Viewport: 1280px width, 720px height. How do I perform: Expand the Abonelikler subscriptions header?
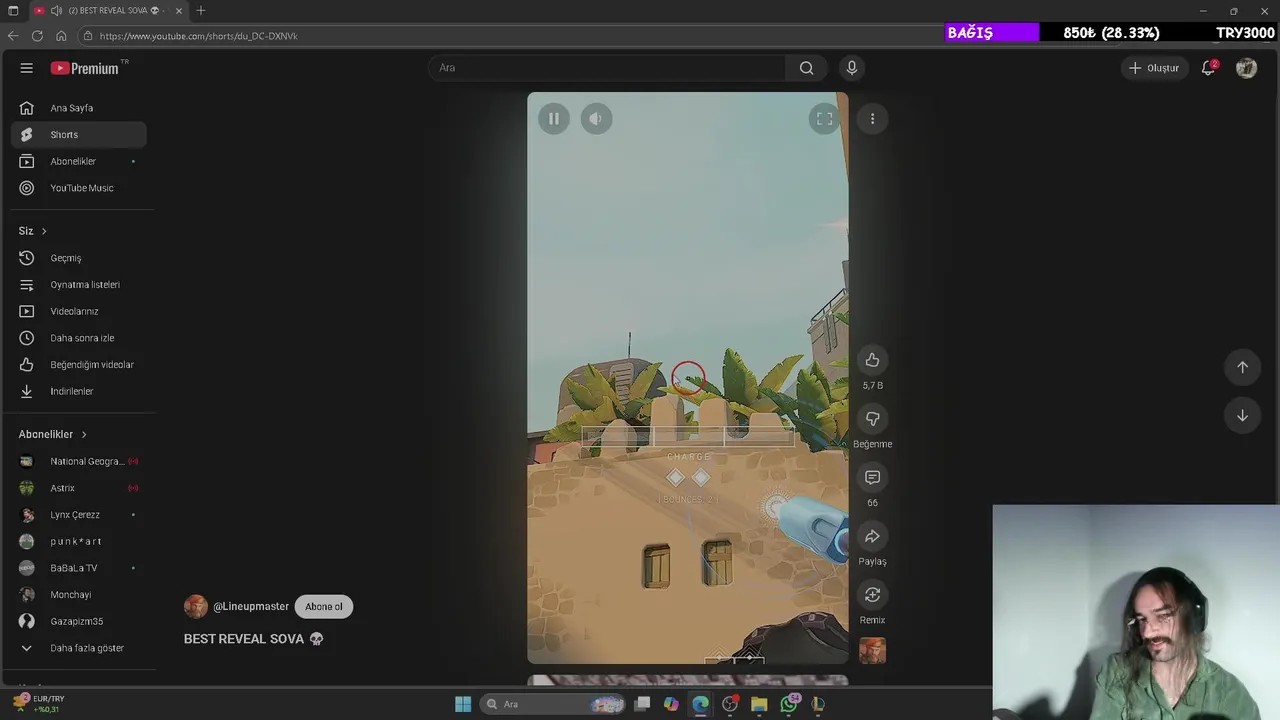(53, 434)
